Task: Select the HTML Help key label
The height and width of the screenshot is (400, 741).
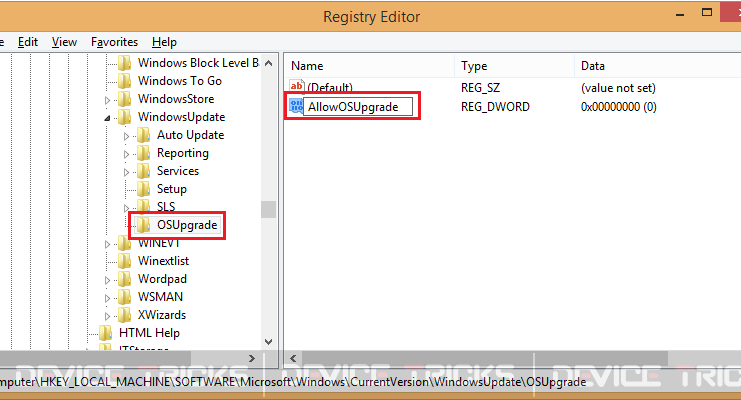Action: click(149, 333)
